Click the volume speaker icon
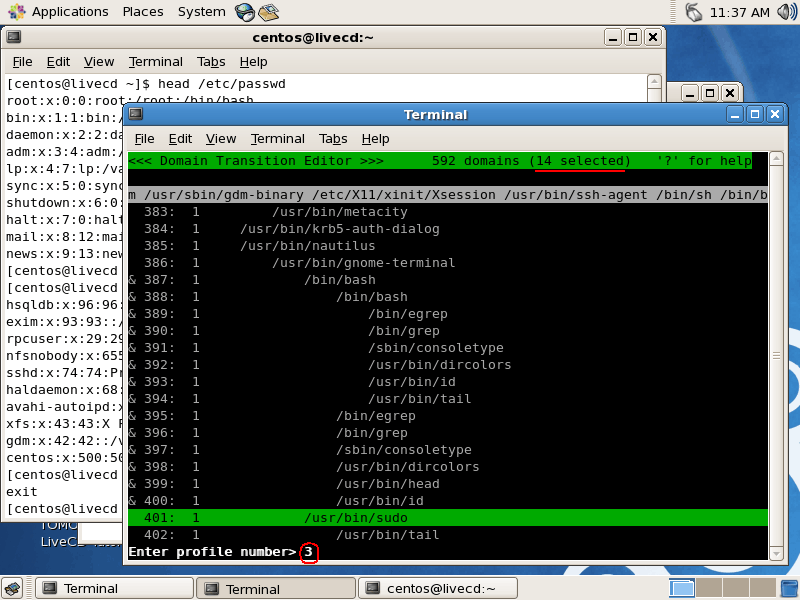Image resolution: width=800 pixels, height=600 pixels. 786,12
